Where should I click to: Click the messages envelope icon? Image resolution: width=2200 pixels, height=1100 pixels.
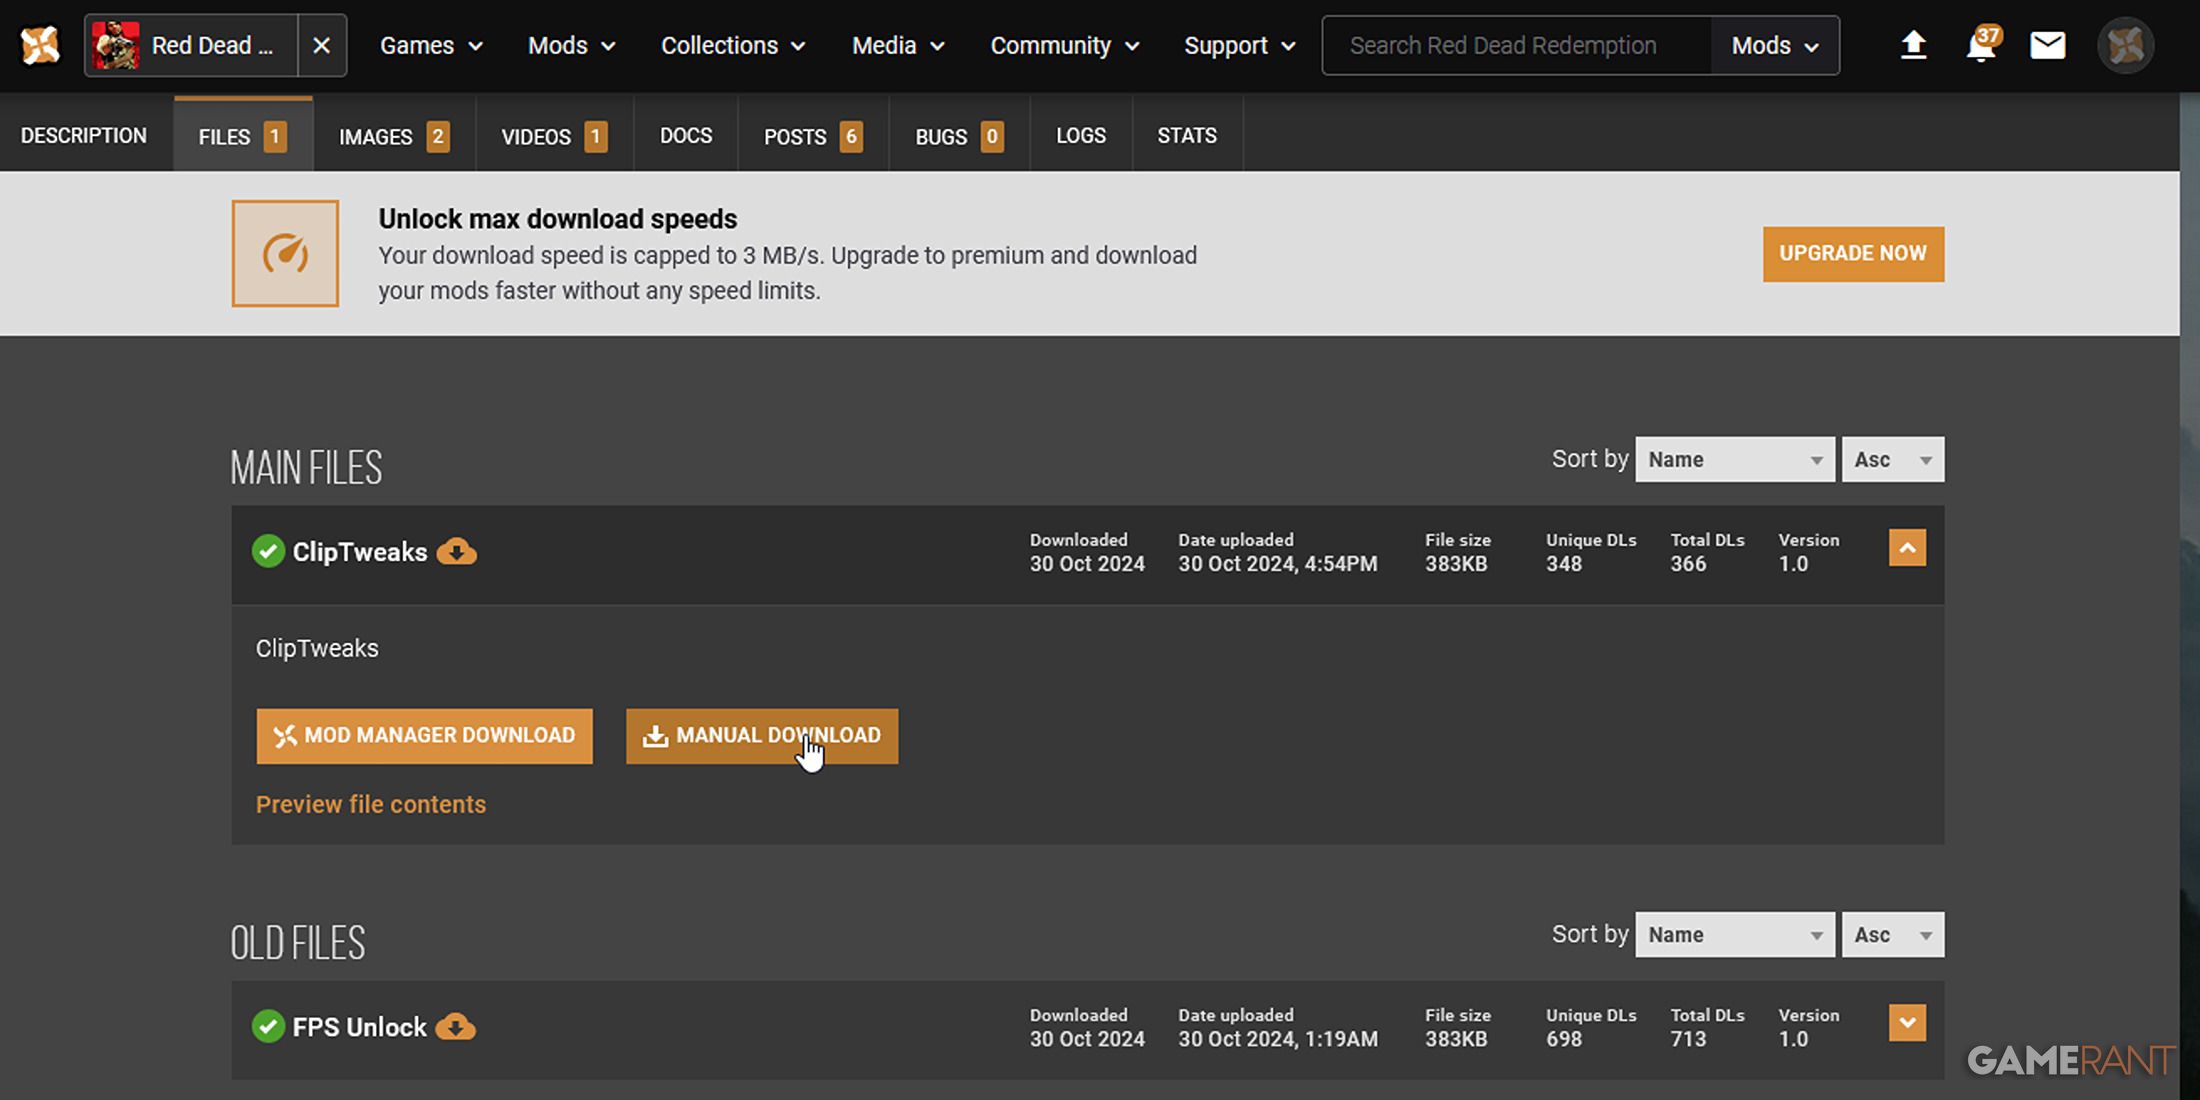[x=2047, y=45]
